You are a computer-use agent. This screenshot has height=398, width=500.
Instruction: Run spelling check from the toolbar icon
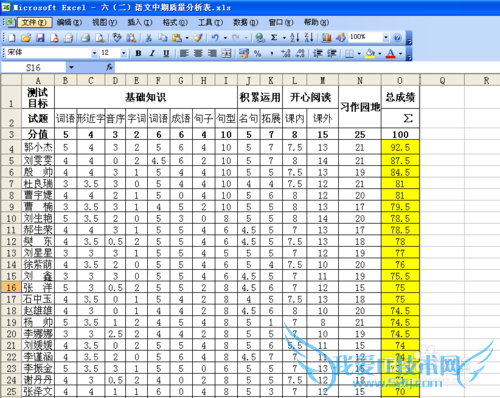pyautogui.click(x=117, y=38)
